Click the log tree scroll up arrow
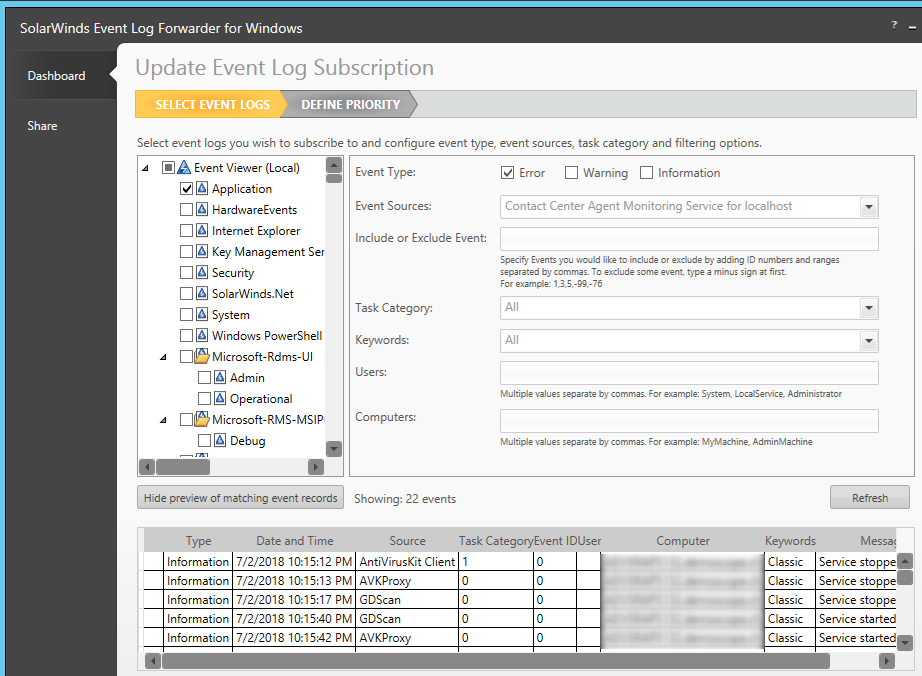The width and height of the screenshot is (922, 676). [x=334, y=165]
